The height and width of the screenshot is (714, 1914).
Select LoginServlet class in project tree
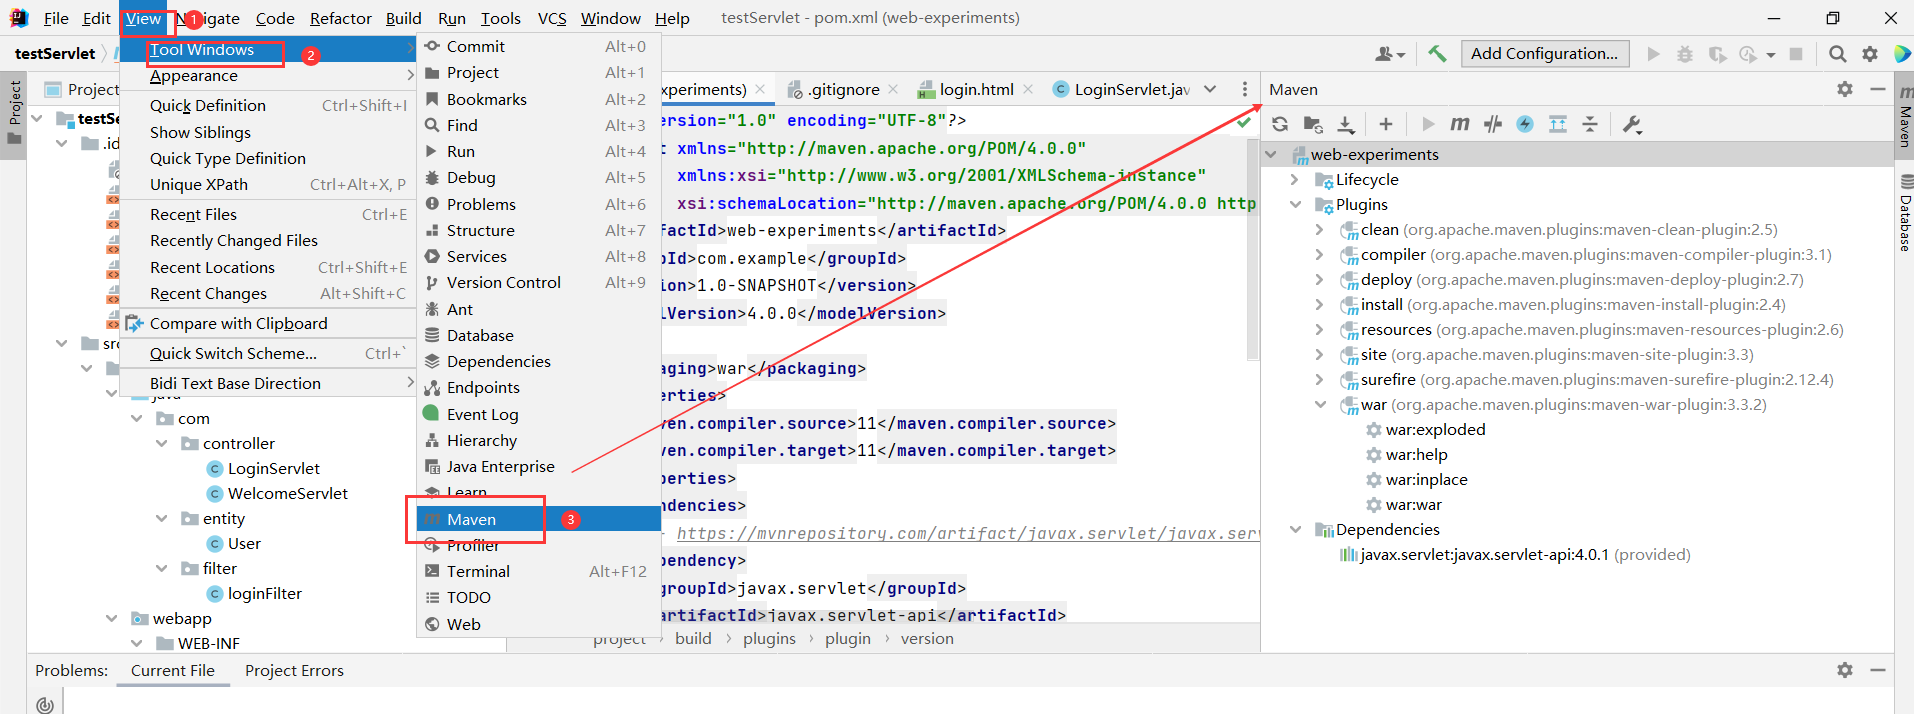click(273, 468)
